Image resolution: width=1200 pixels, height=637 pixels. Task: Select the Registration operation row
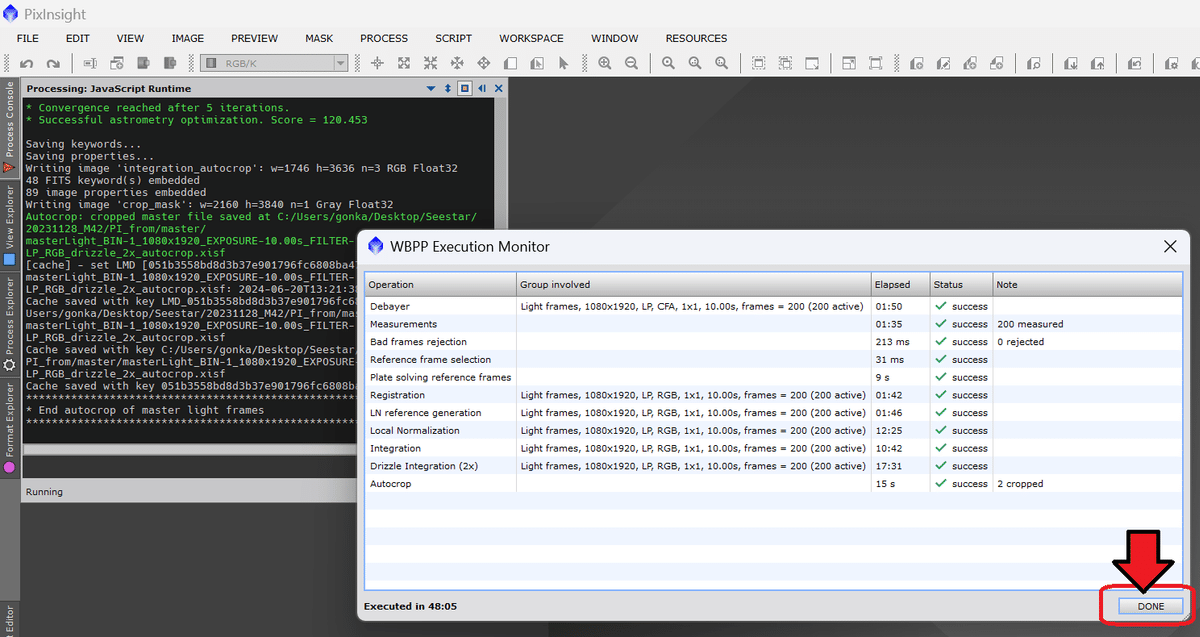773,395
